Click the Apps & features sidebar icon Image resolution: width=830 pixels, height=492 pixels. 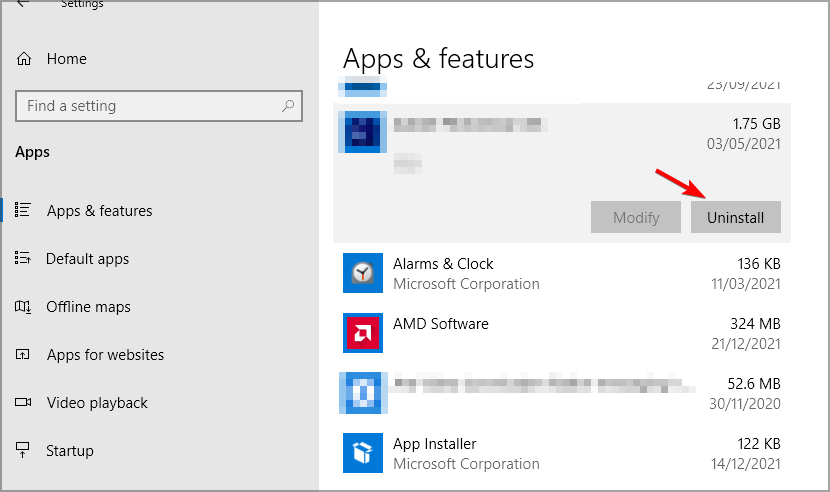coord(24,211)
